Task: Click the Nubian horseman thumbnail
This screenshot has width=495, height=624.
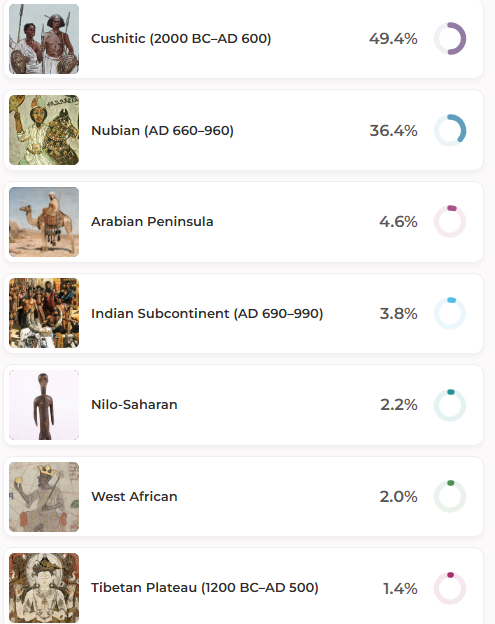Action: 44,130
